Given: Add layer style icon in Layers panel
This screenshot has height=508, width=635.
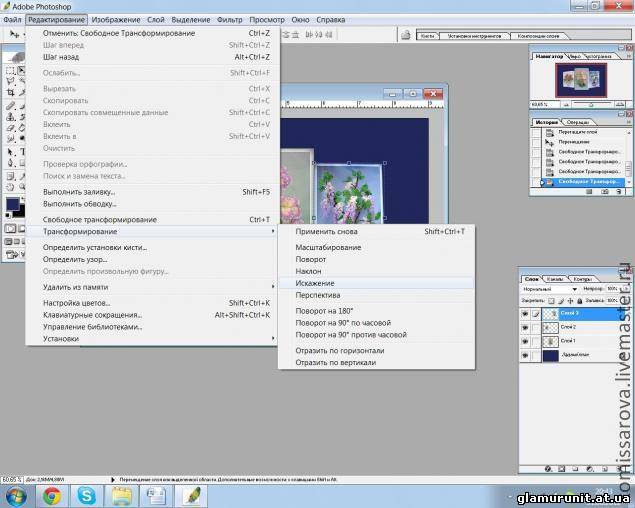Looking at the screenshot, I should click(x=548, y=469).
